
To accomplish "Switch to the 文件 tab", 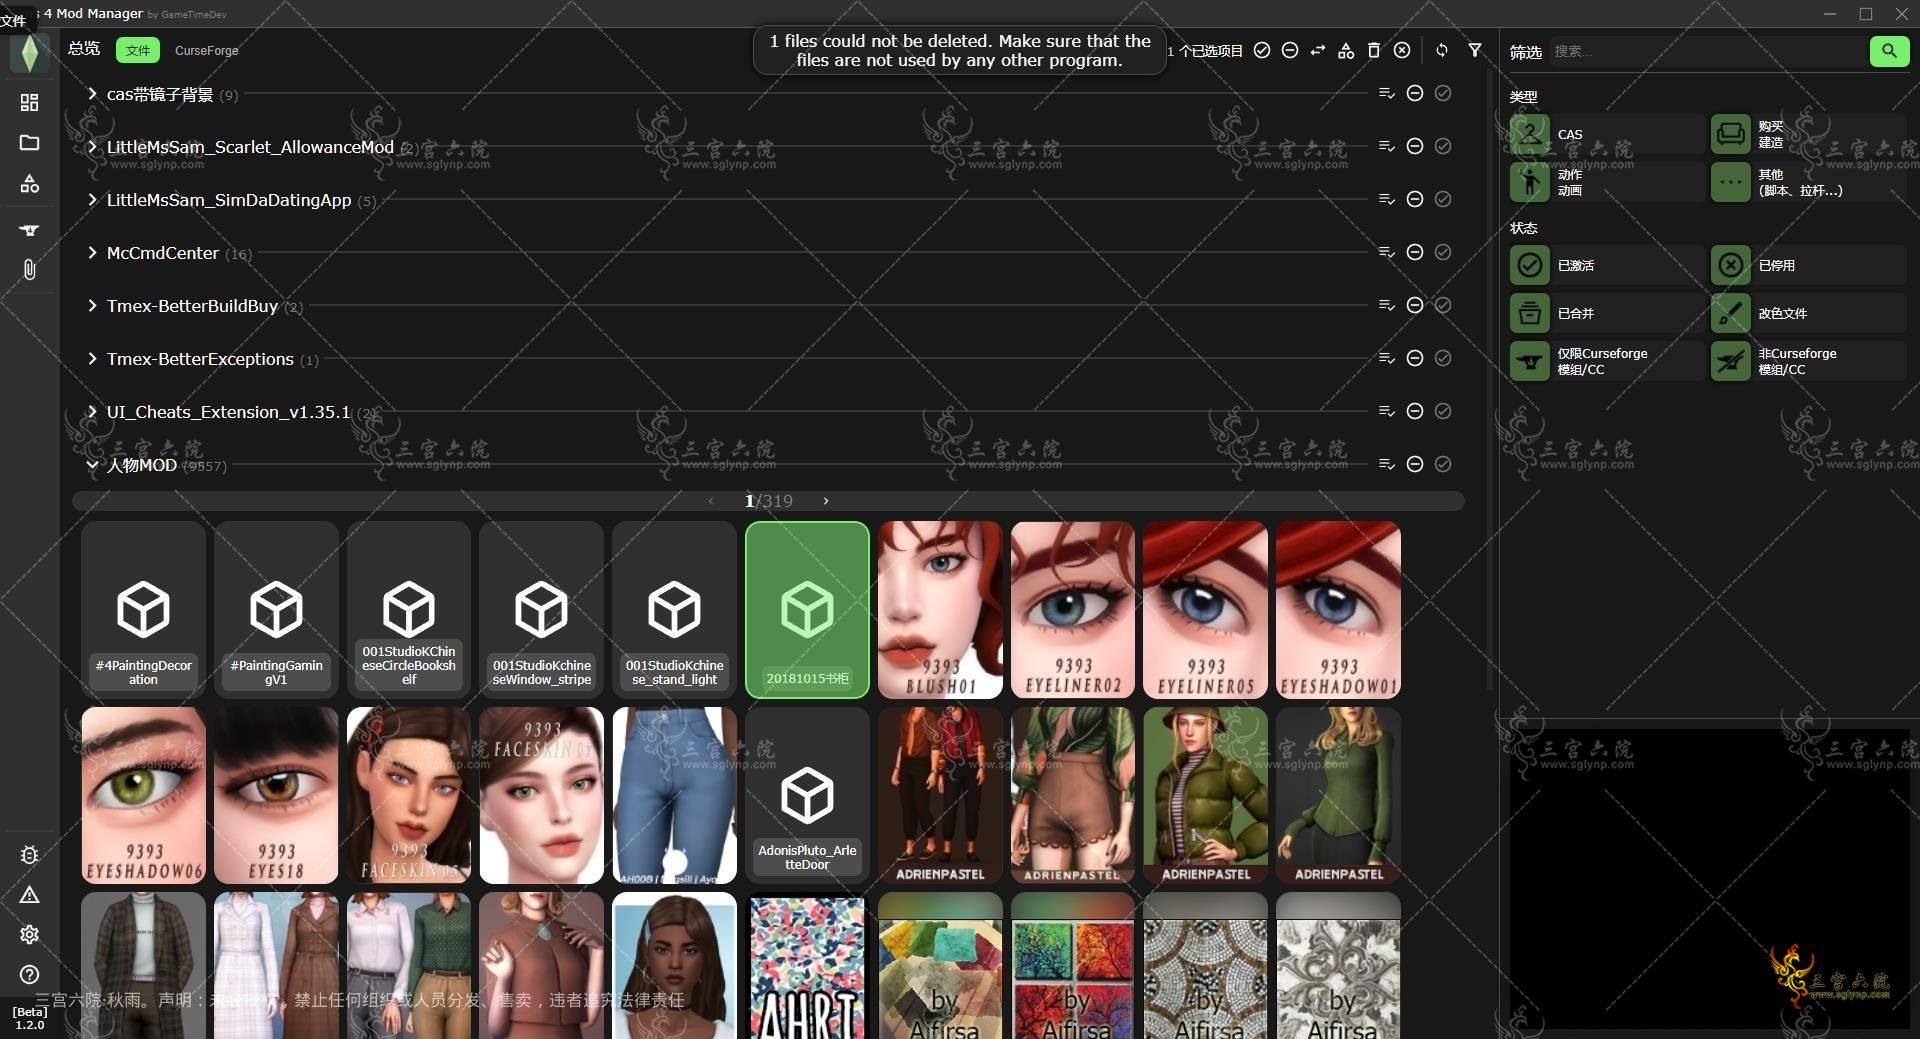I will [x=138, y=50].
